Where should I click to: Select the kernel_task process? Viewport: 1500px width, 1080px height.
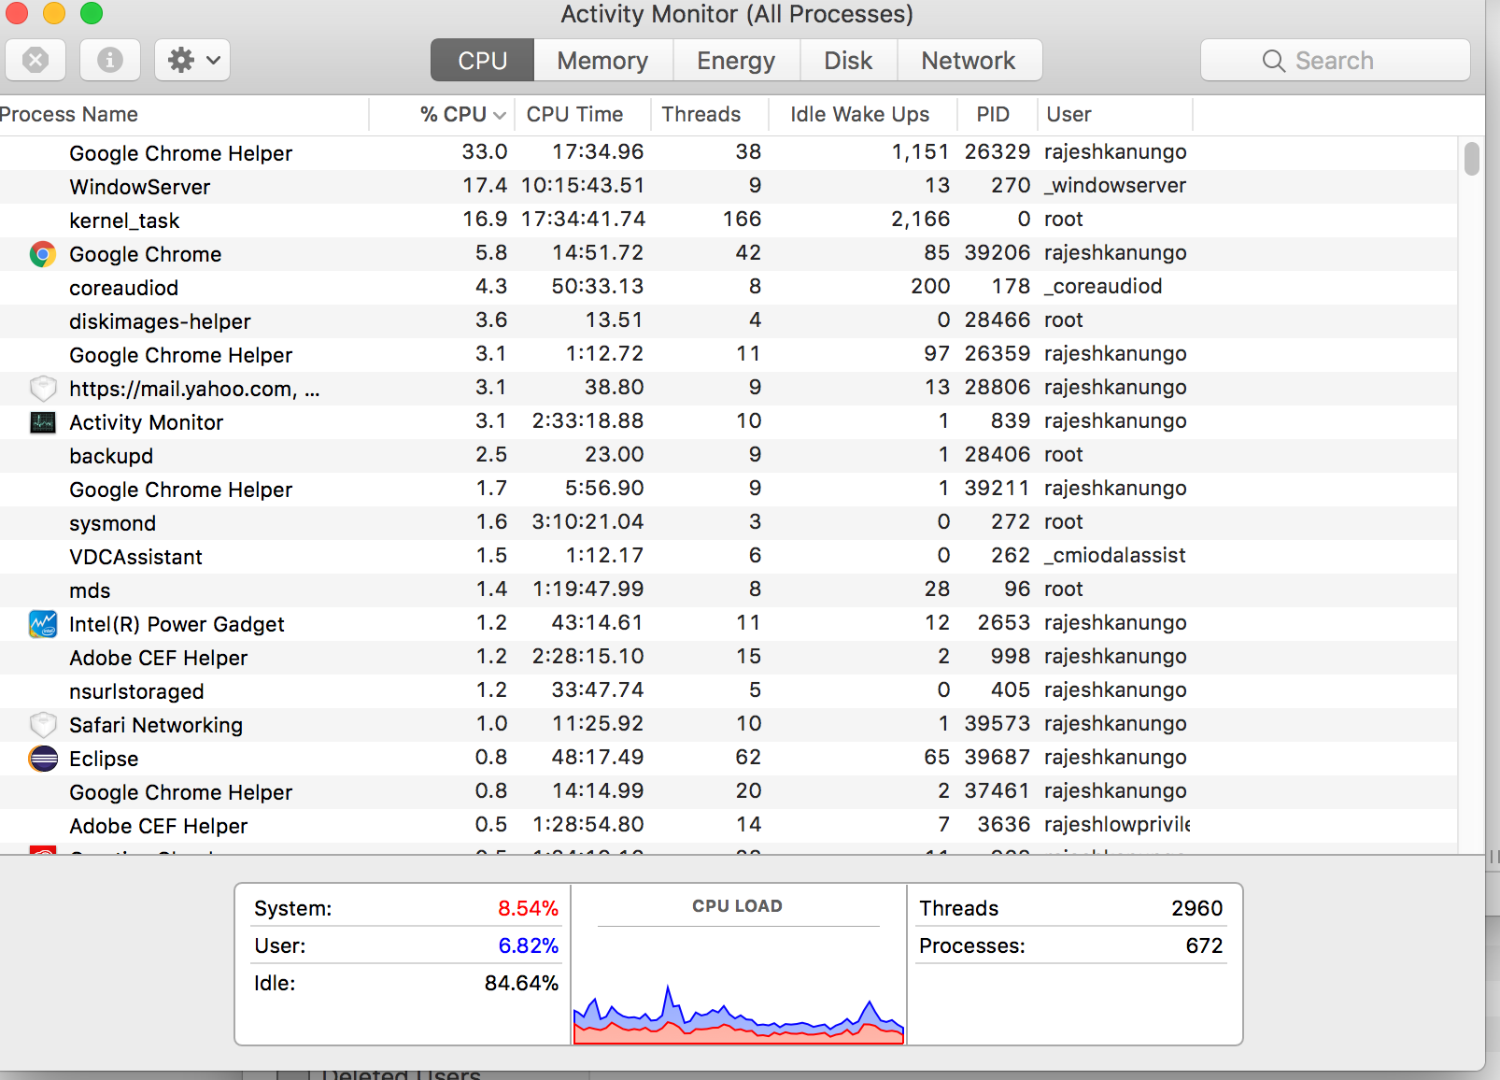click(x=728, y=220)
